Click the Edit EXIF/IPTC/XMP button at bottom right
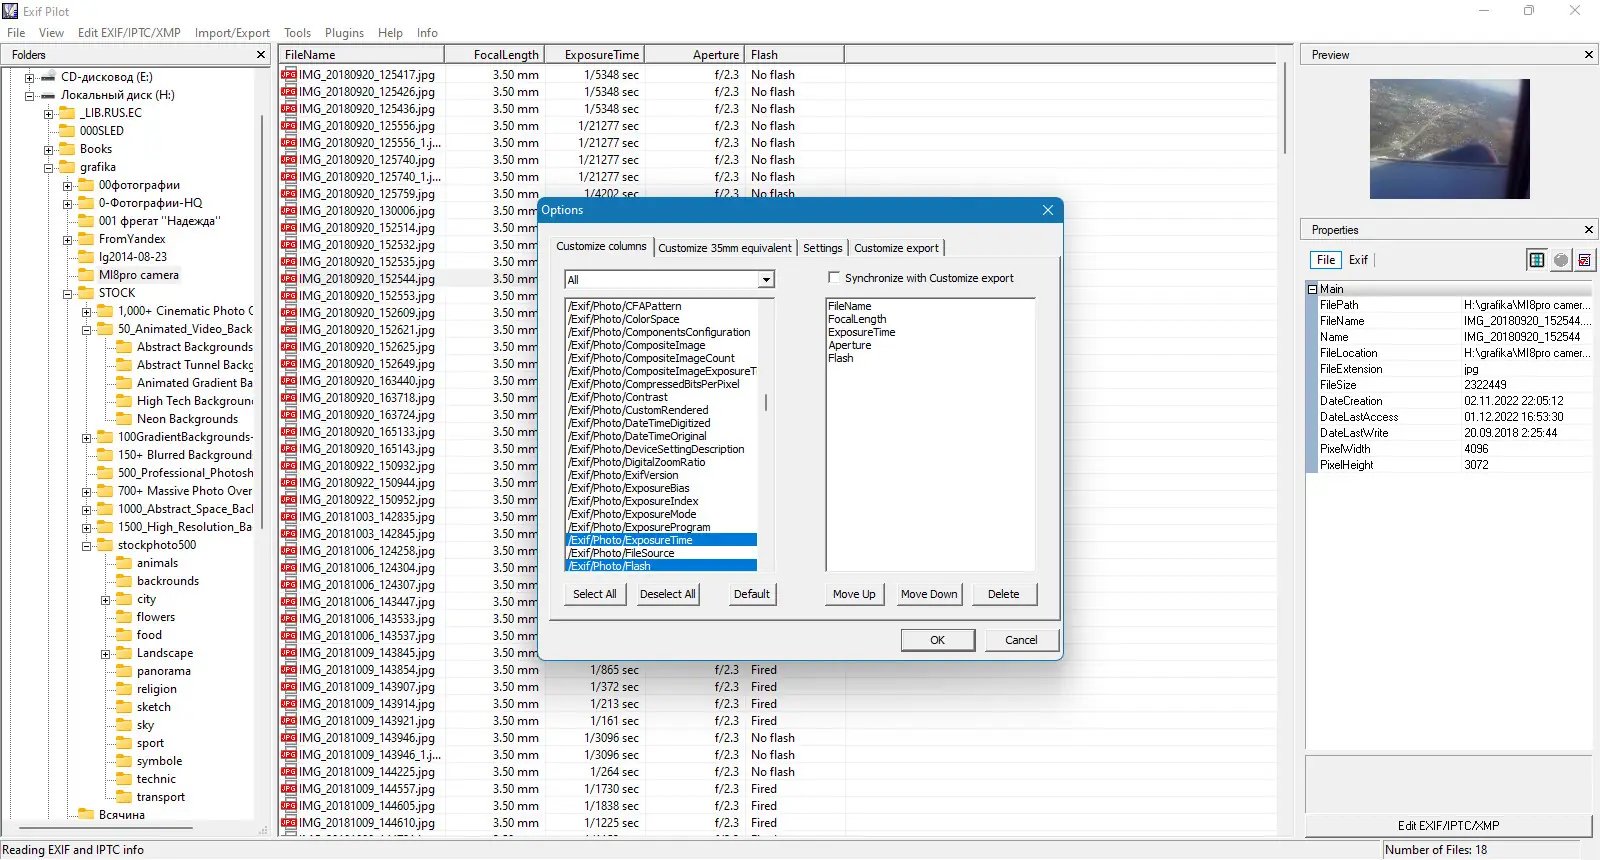 [x=1448, y=826]
